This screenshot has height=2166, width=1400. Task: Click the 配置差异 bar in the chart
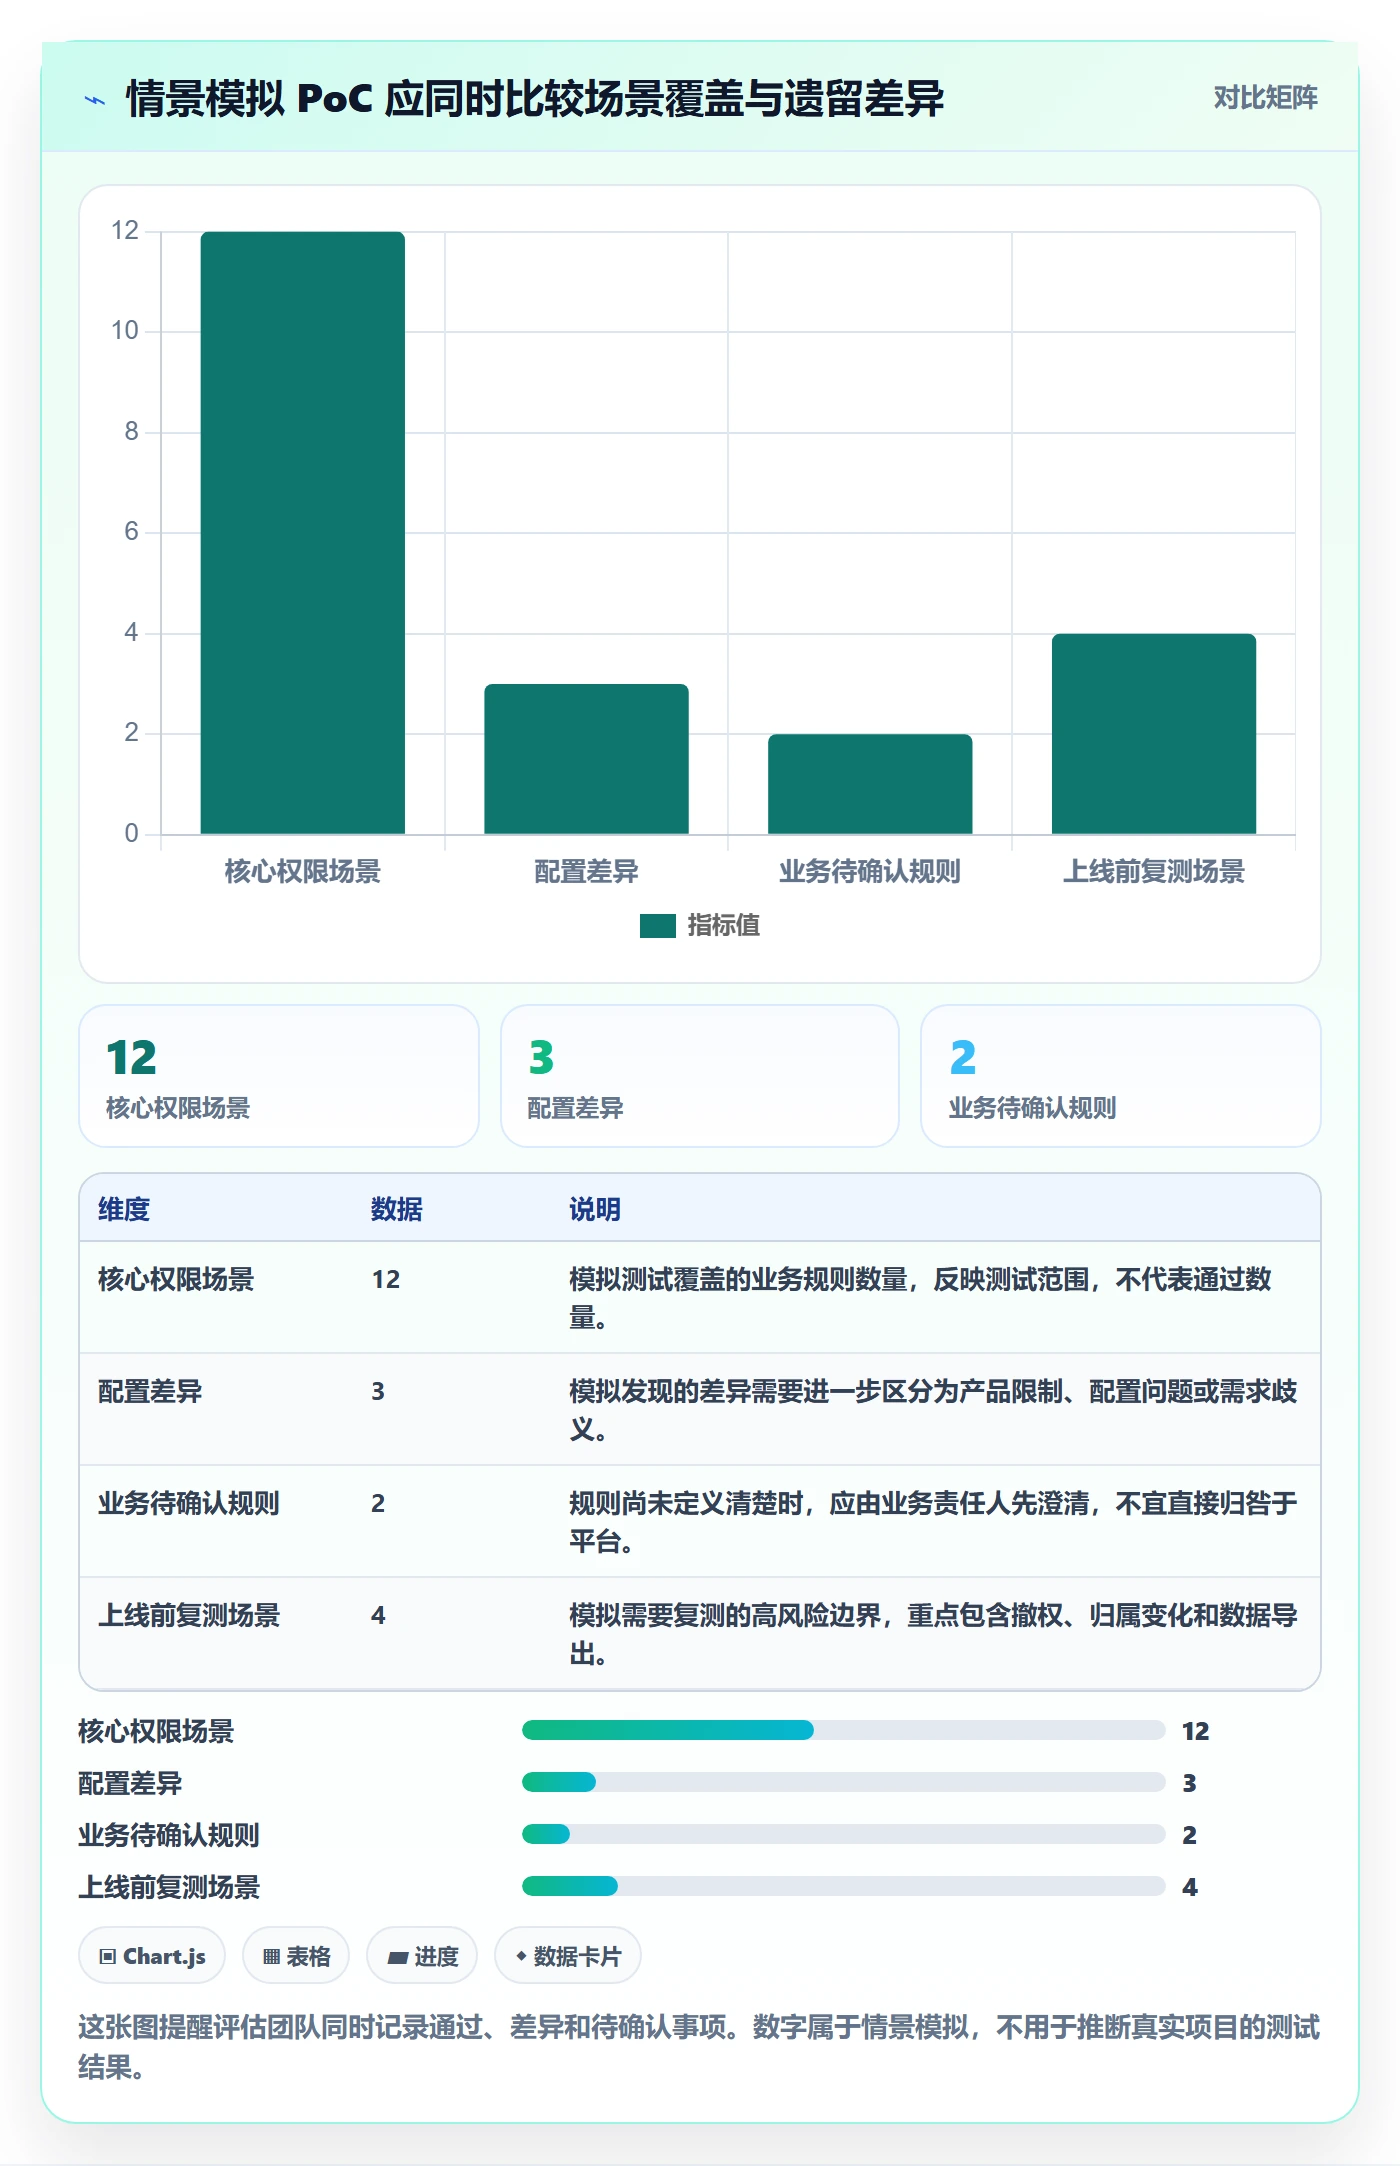pyautogui.click(x=586, y=759)
